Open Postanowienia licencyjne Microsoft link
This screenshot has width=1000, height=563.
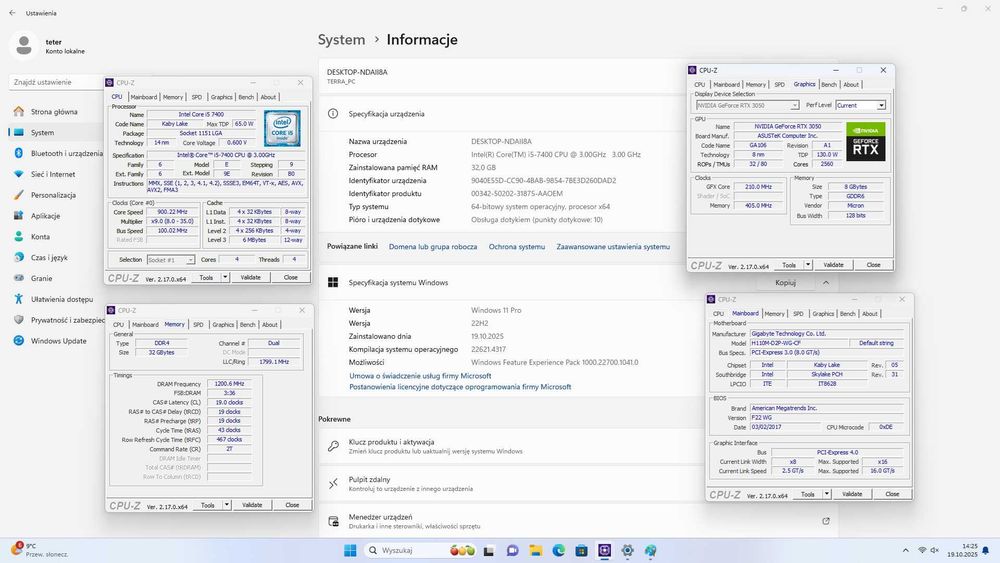click(460, 386)
